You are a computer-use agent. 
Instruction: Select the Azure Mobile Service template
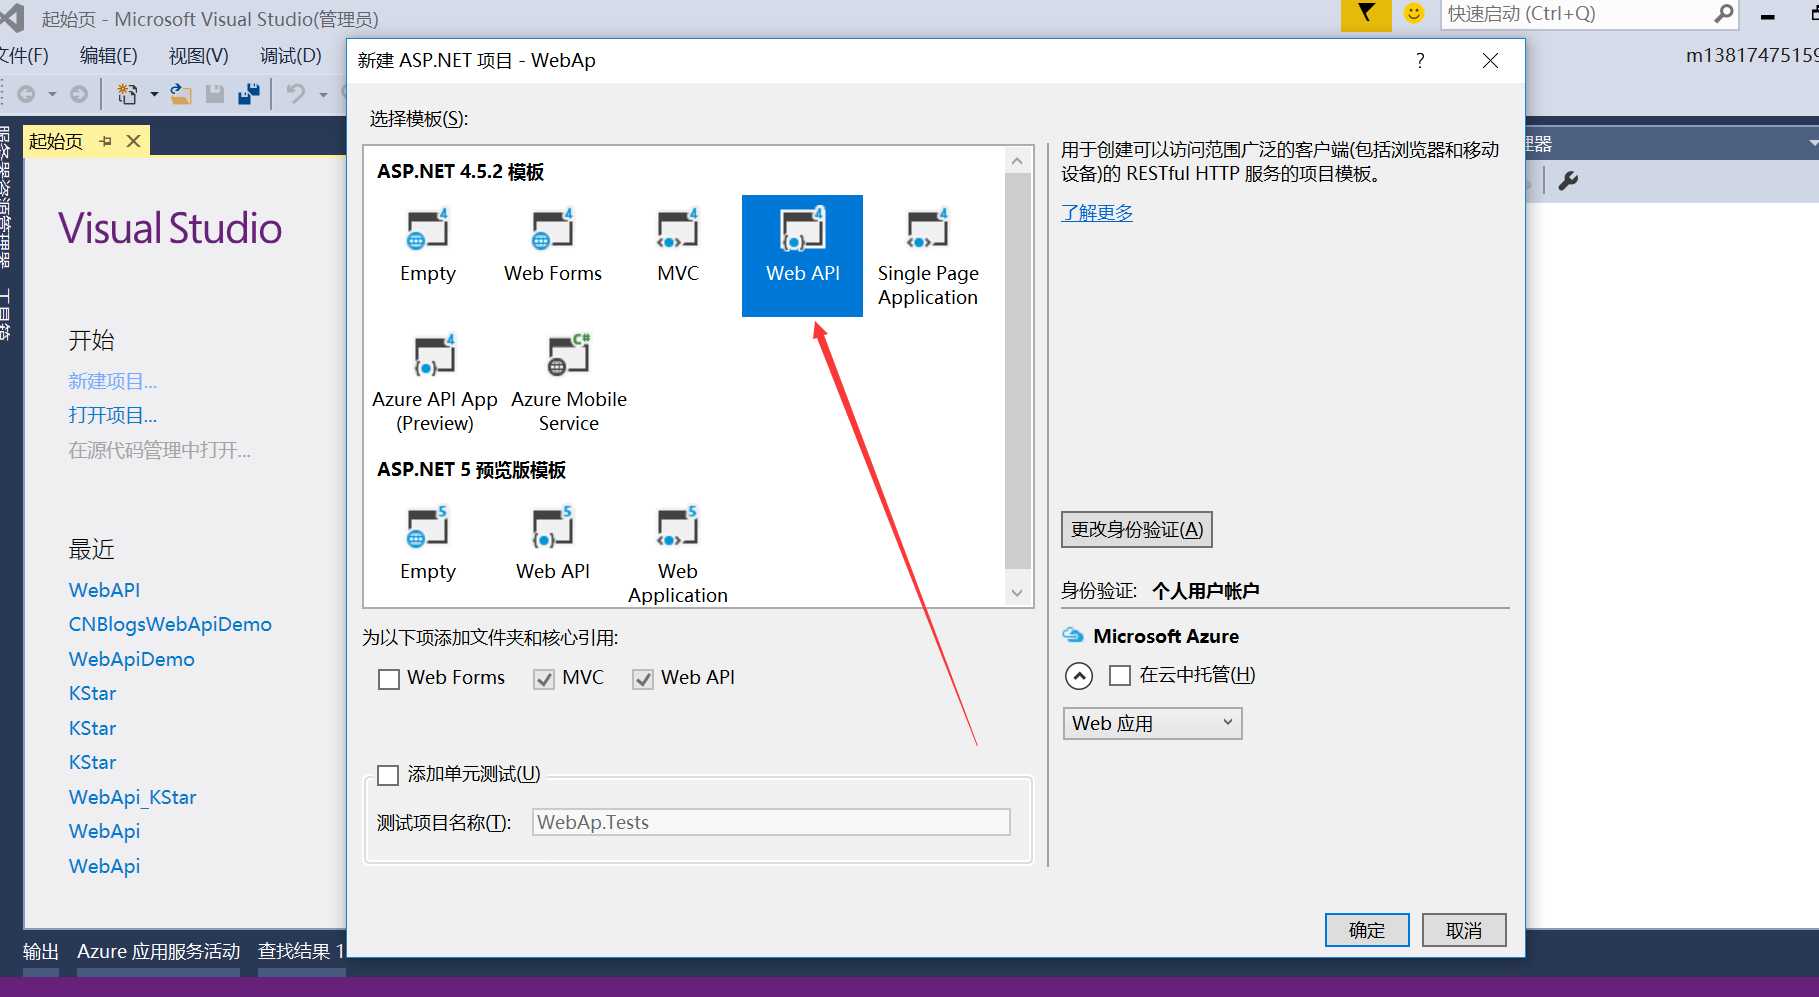(x=569, y=383)
